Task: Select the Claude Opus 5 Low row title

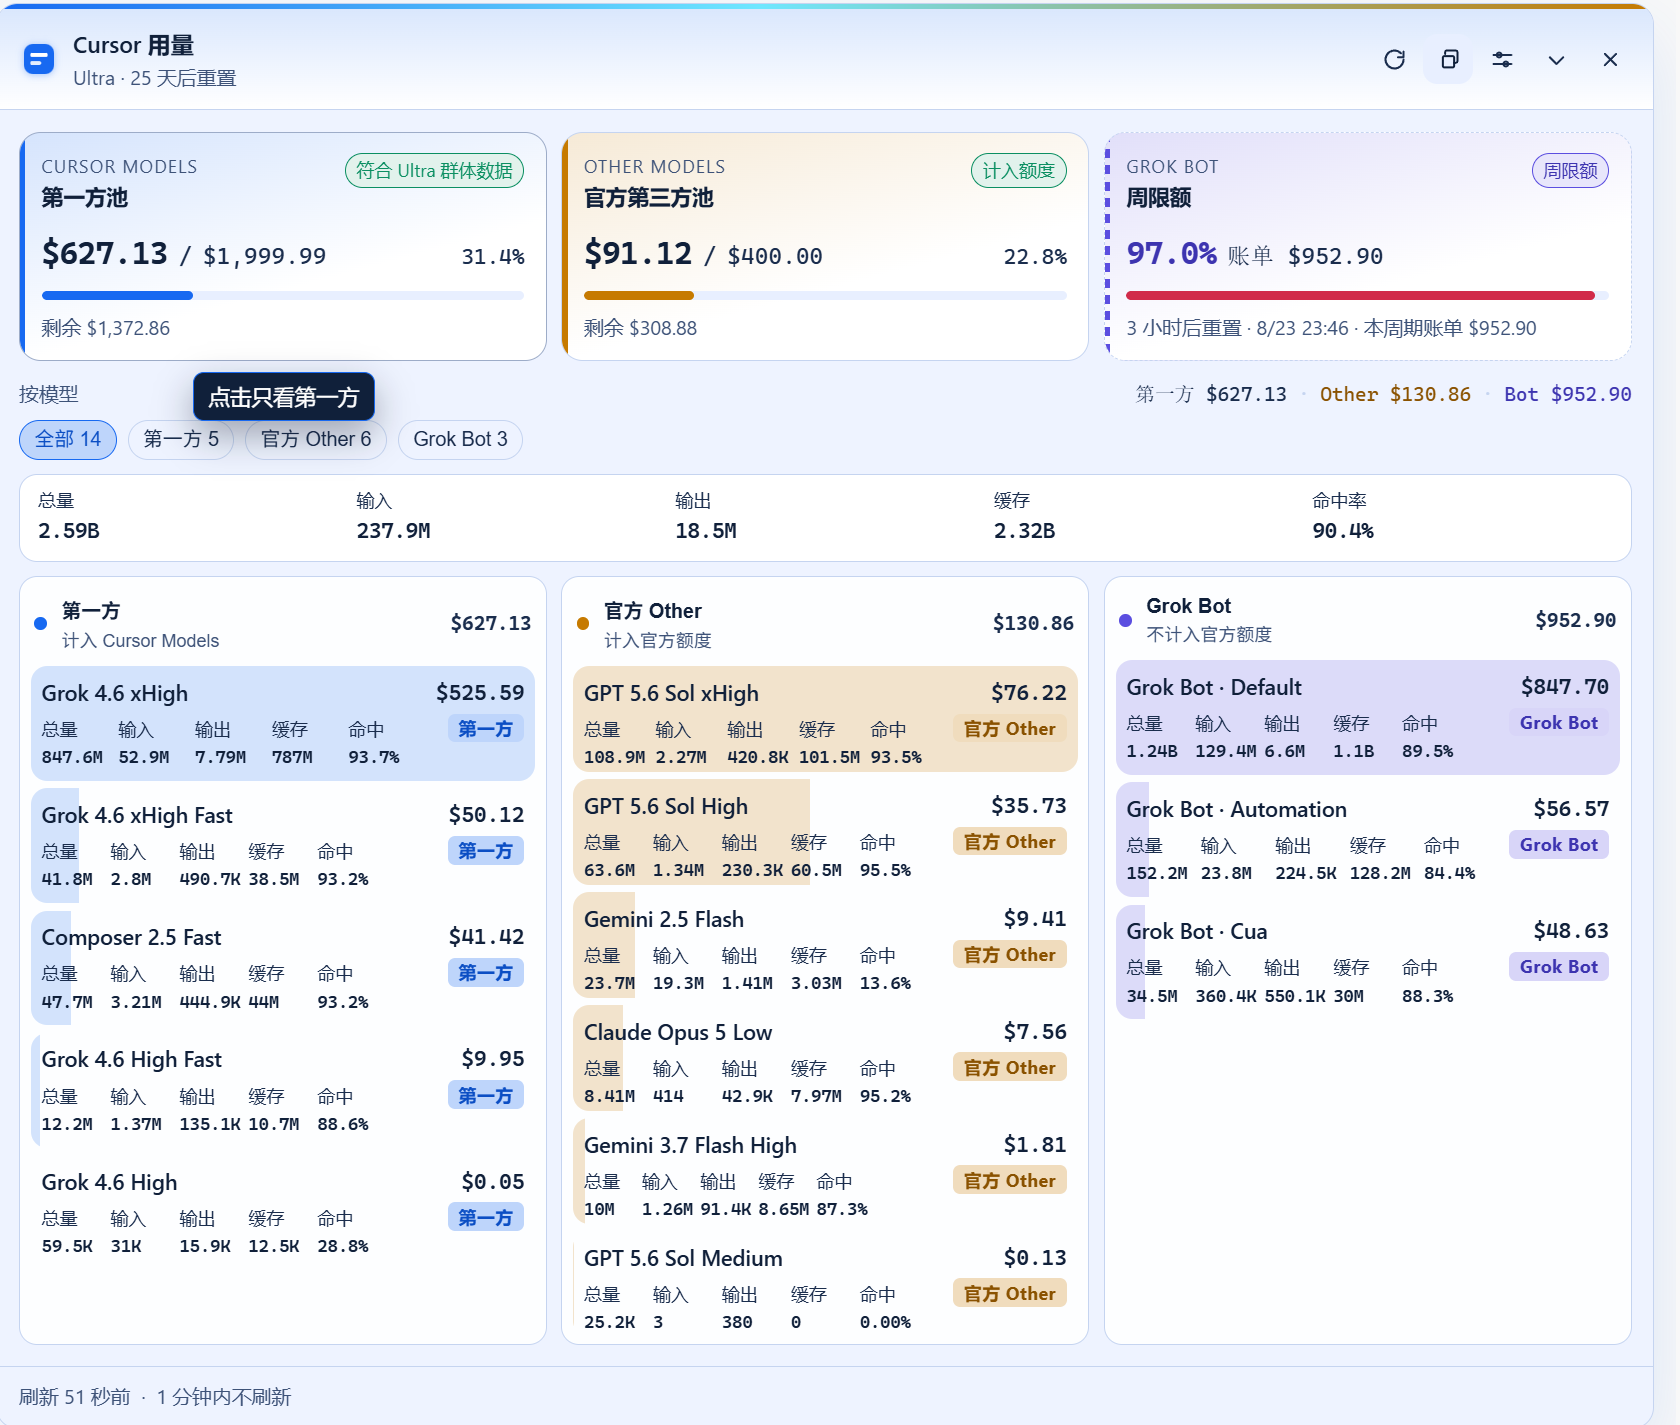Action: pyautogui.click(x=678, y=1032)
